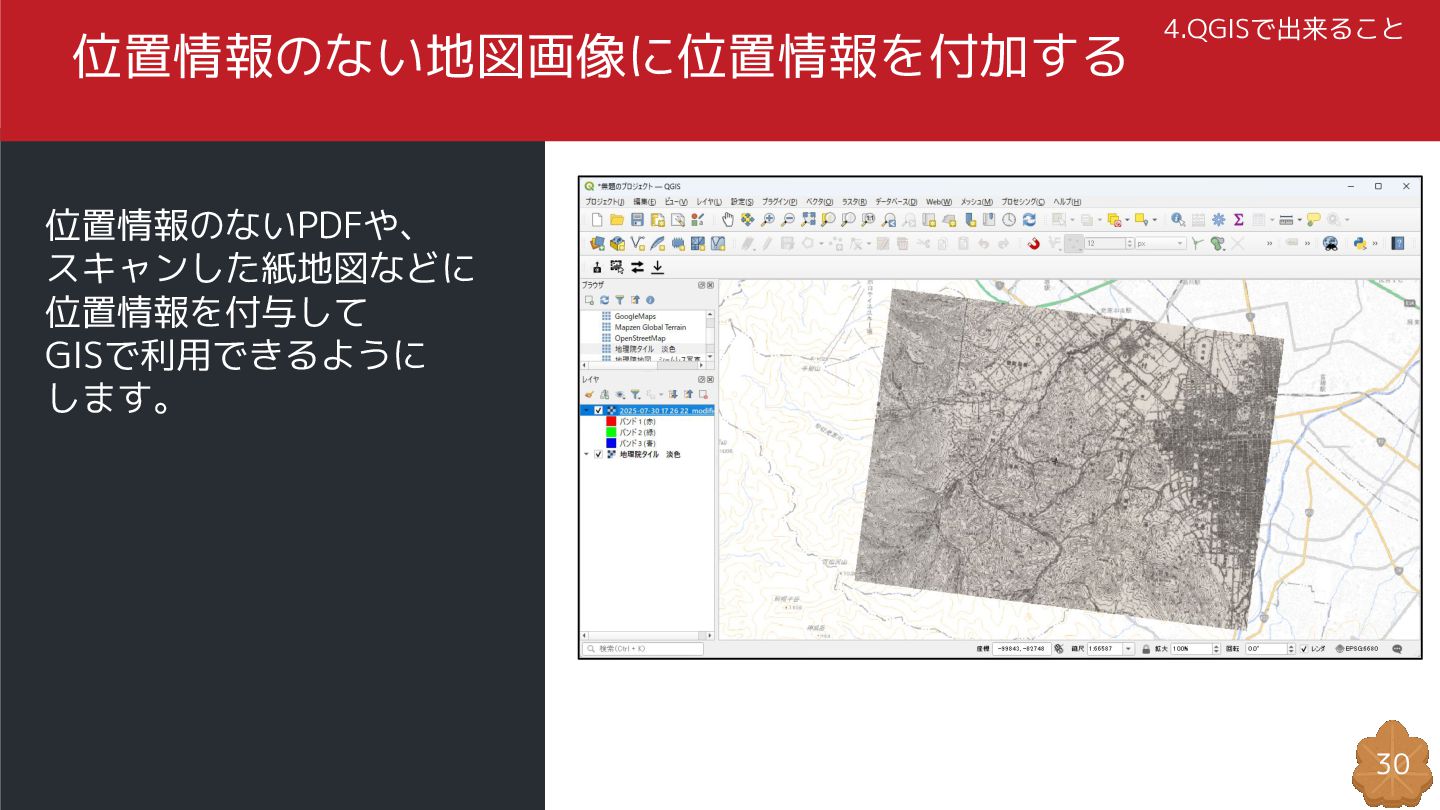This screenshot has width=1440, height=810.
Task: Select Mapzen Global Terrain in Browser
Action: [x=650, y=327]
